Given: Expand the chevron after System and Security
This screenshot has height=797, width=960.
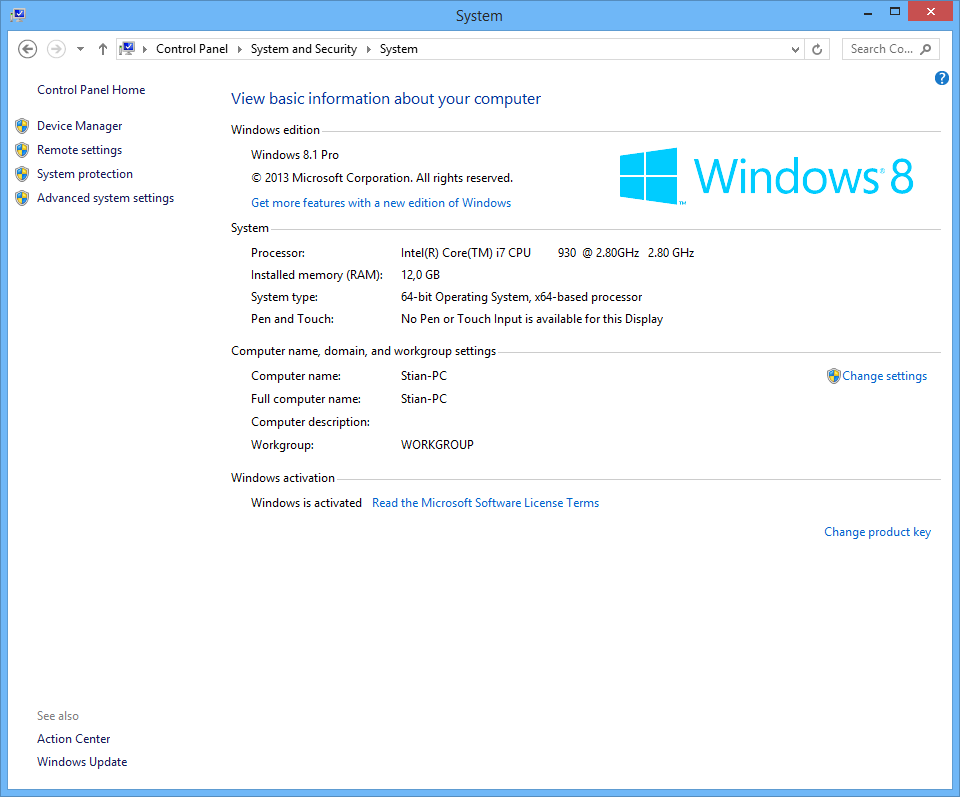Looking at the screenshot, I should tap(369, 49).
